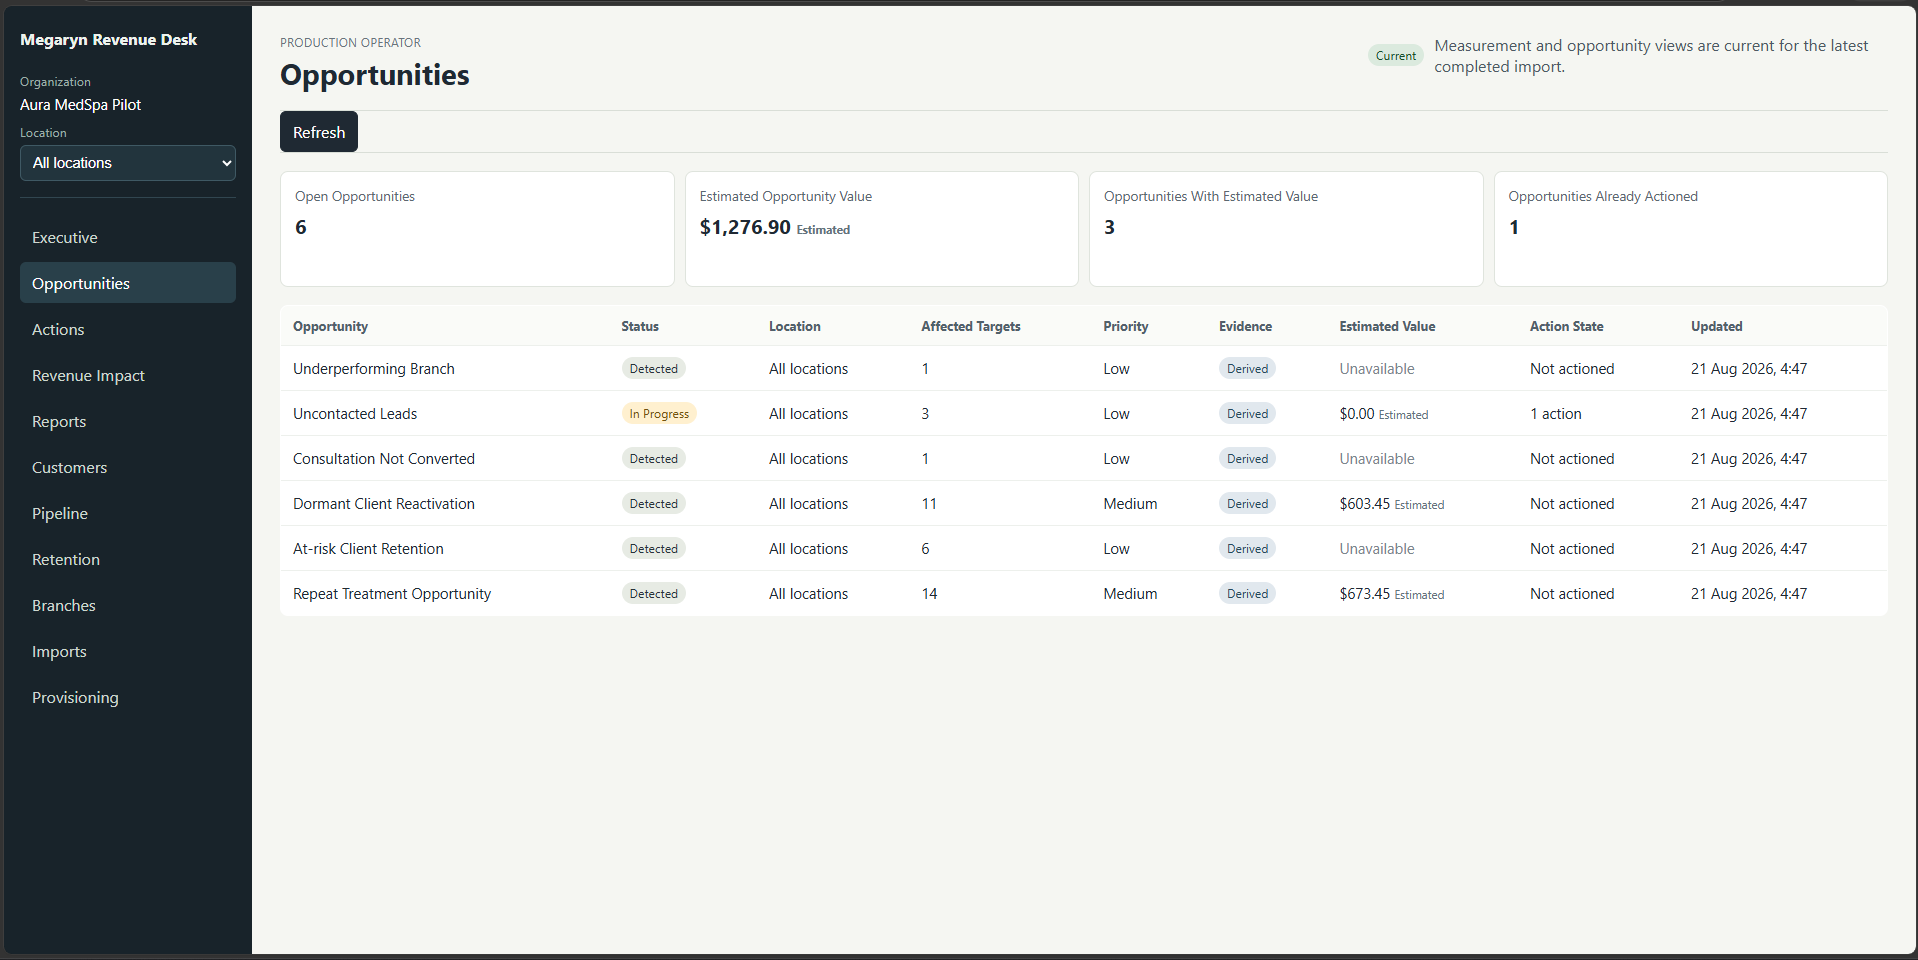Click the Opportunity column header
This screenshot has width=1918, height=960.
click(330, 326)
